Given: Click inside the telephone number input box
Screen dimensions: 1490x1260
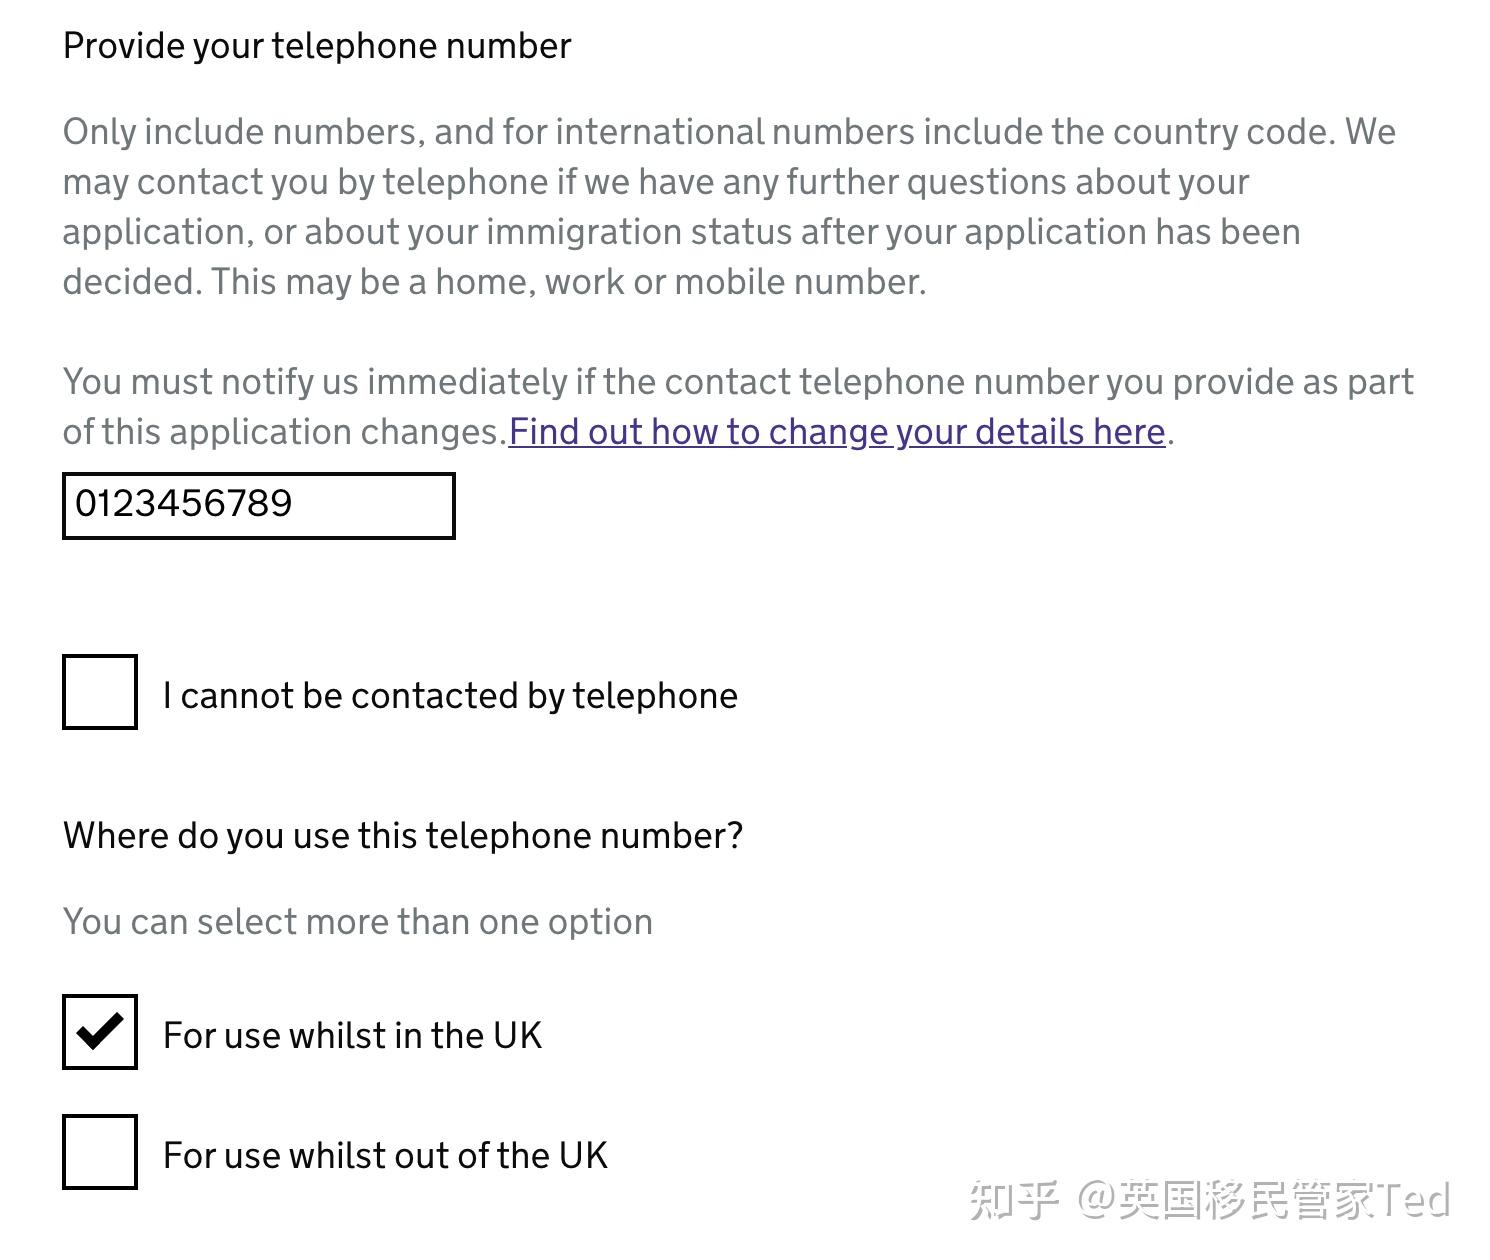Looking at the screenshot, I should tap(258, 505).
